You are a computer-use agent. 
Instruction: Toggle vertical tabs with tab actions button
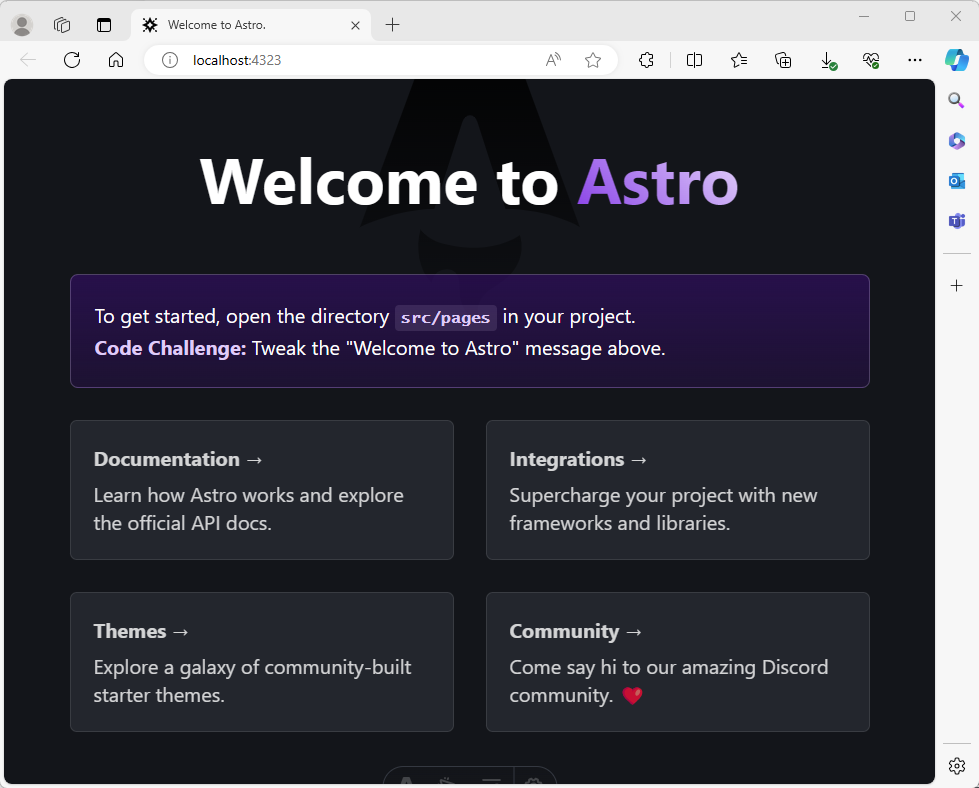[104, 25]
